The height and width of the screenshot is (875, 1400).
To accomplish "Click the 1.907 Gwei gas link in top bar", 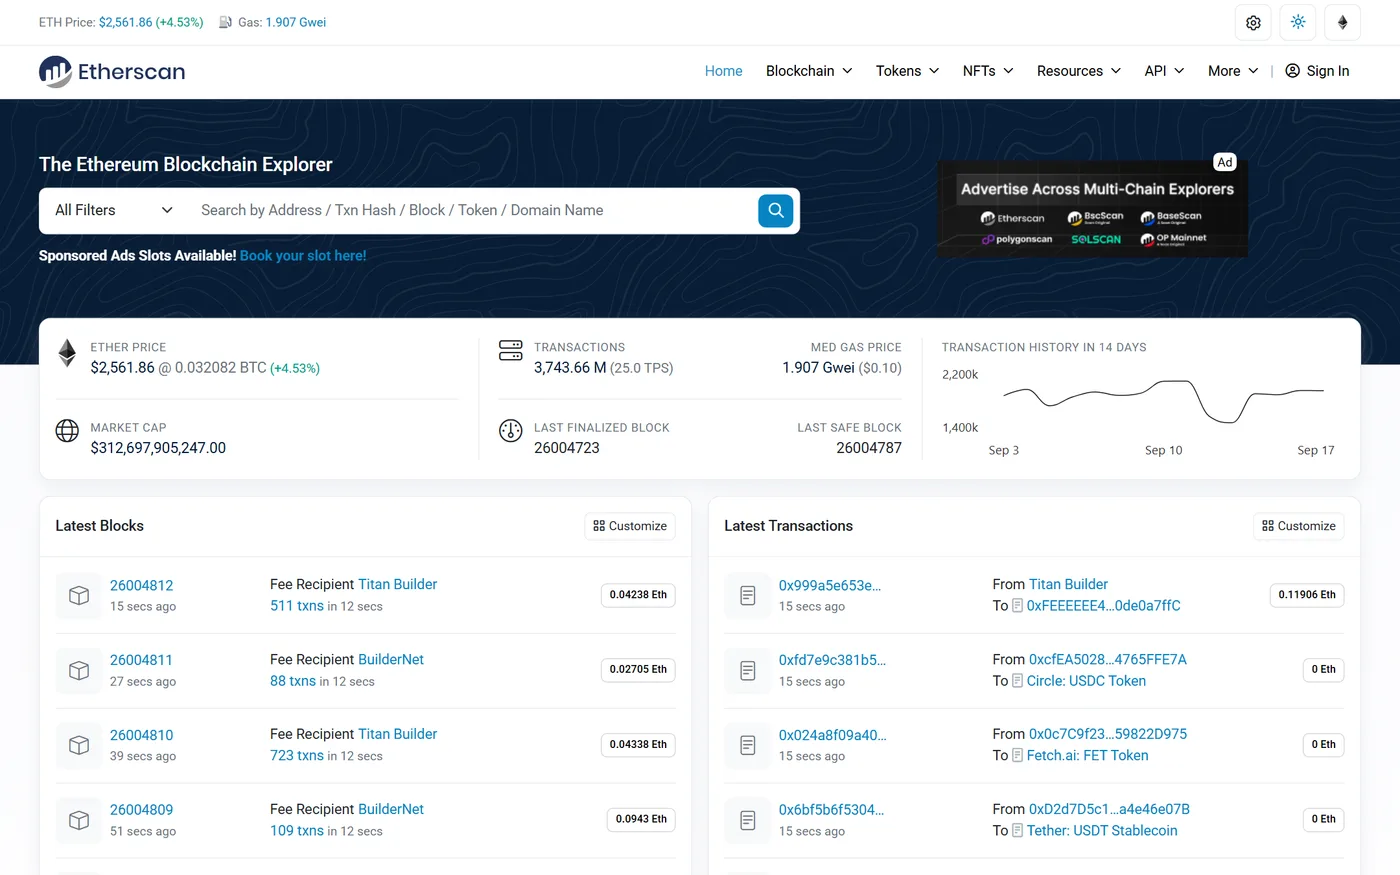I will click(x=296, y=22).
